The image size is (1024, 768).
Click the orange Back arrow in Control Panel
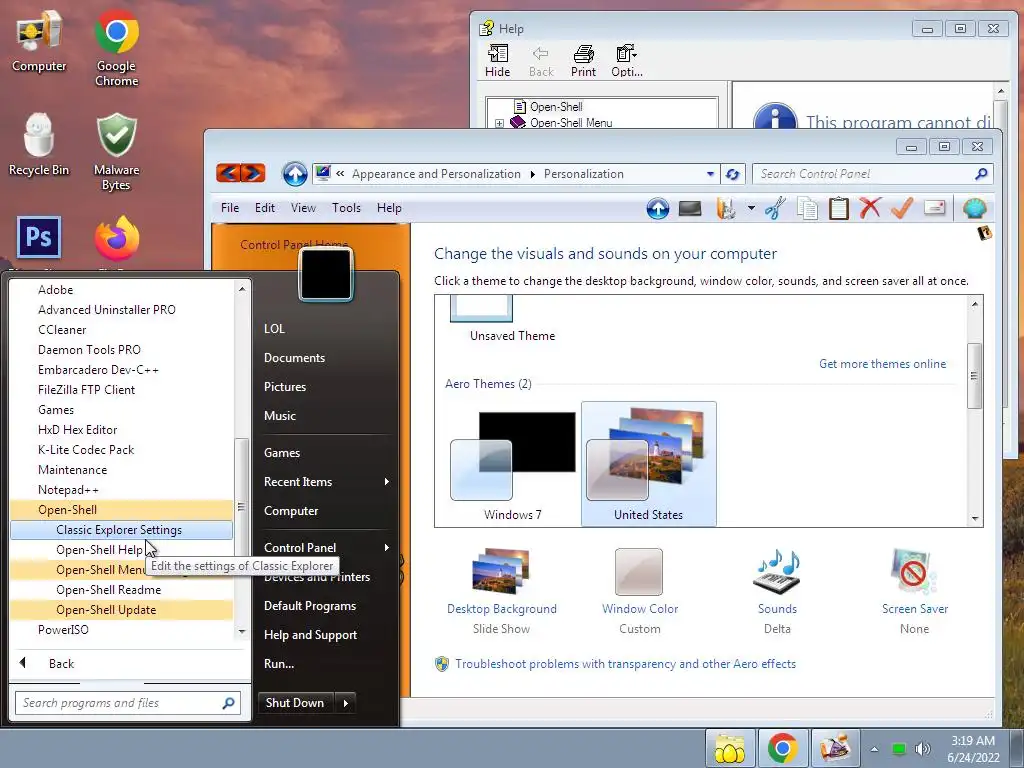[228, 173]
